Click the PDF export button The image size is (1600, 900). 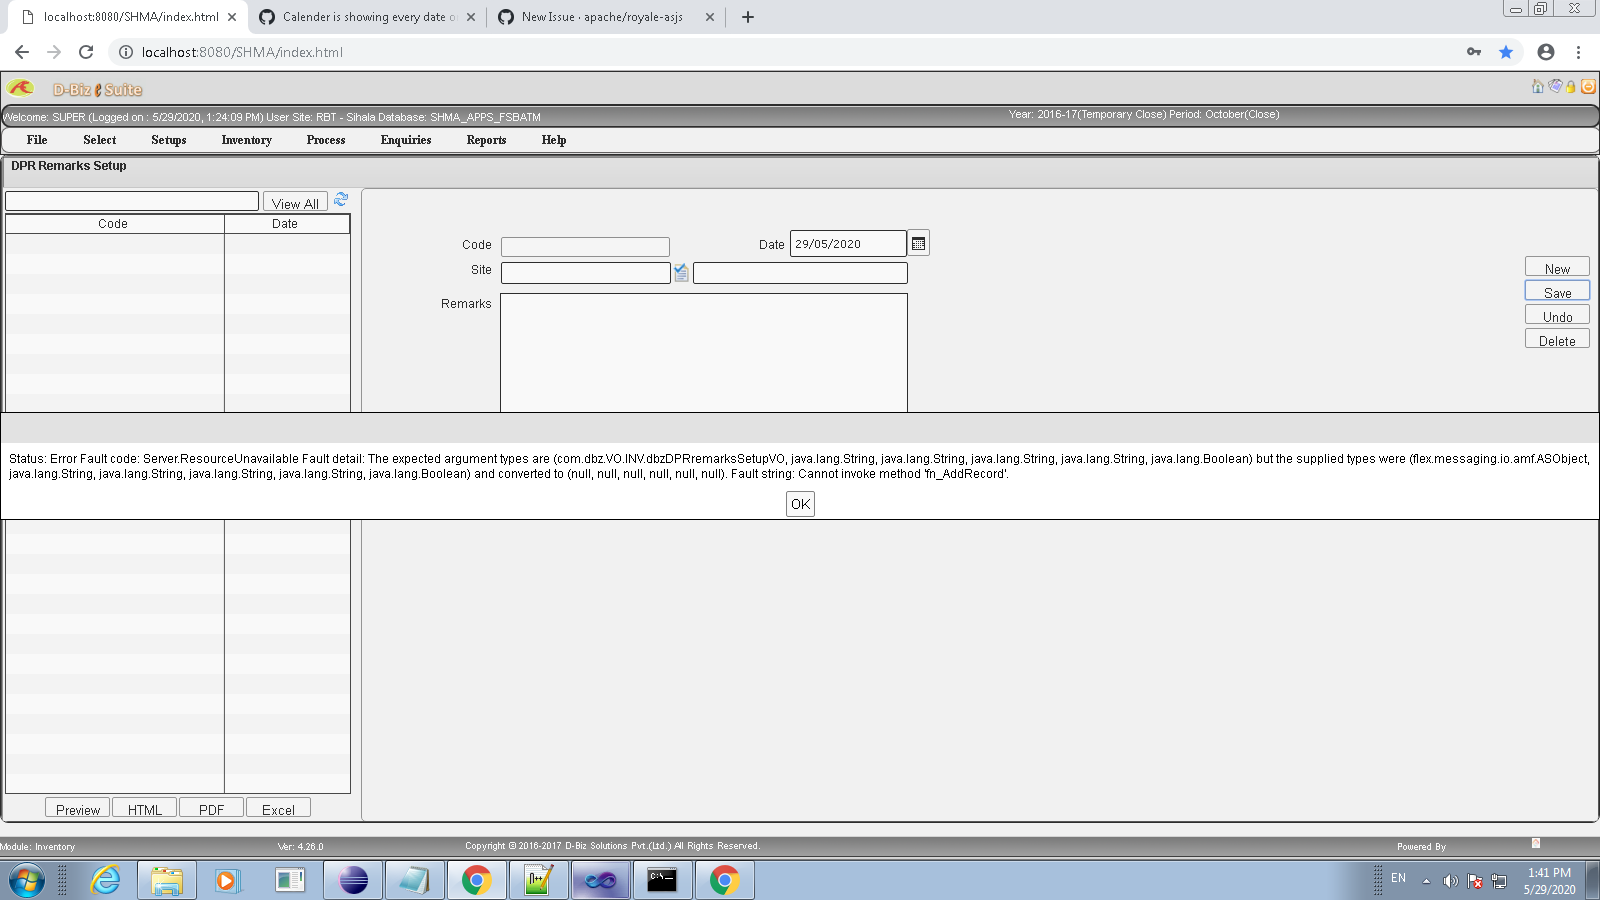tap(211, 808)
